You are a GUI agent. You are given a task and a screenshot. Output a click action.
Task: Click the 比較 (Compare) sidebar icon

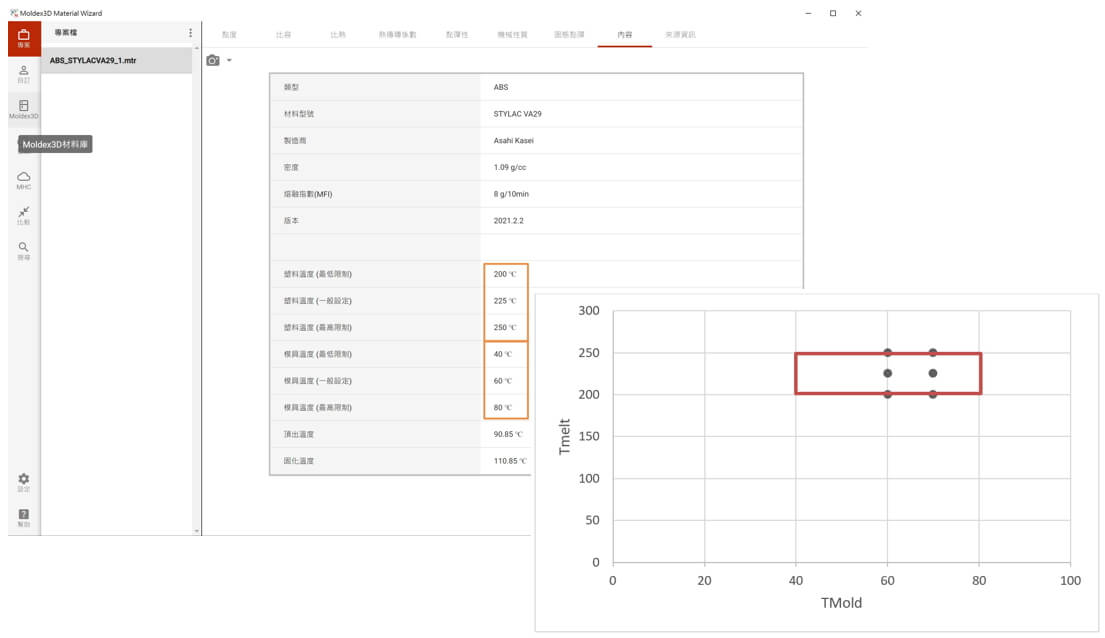[24, 215]
